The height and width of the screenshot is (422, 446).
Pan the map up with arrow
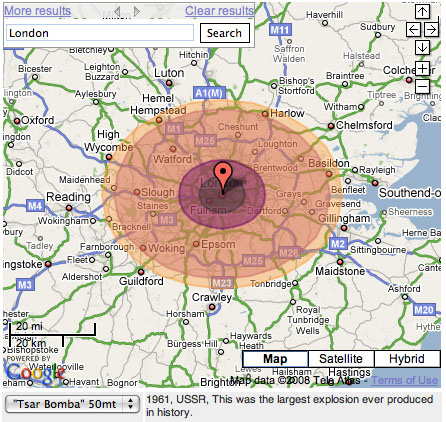pos(422,12)
